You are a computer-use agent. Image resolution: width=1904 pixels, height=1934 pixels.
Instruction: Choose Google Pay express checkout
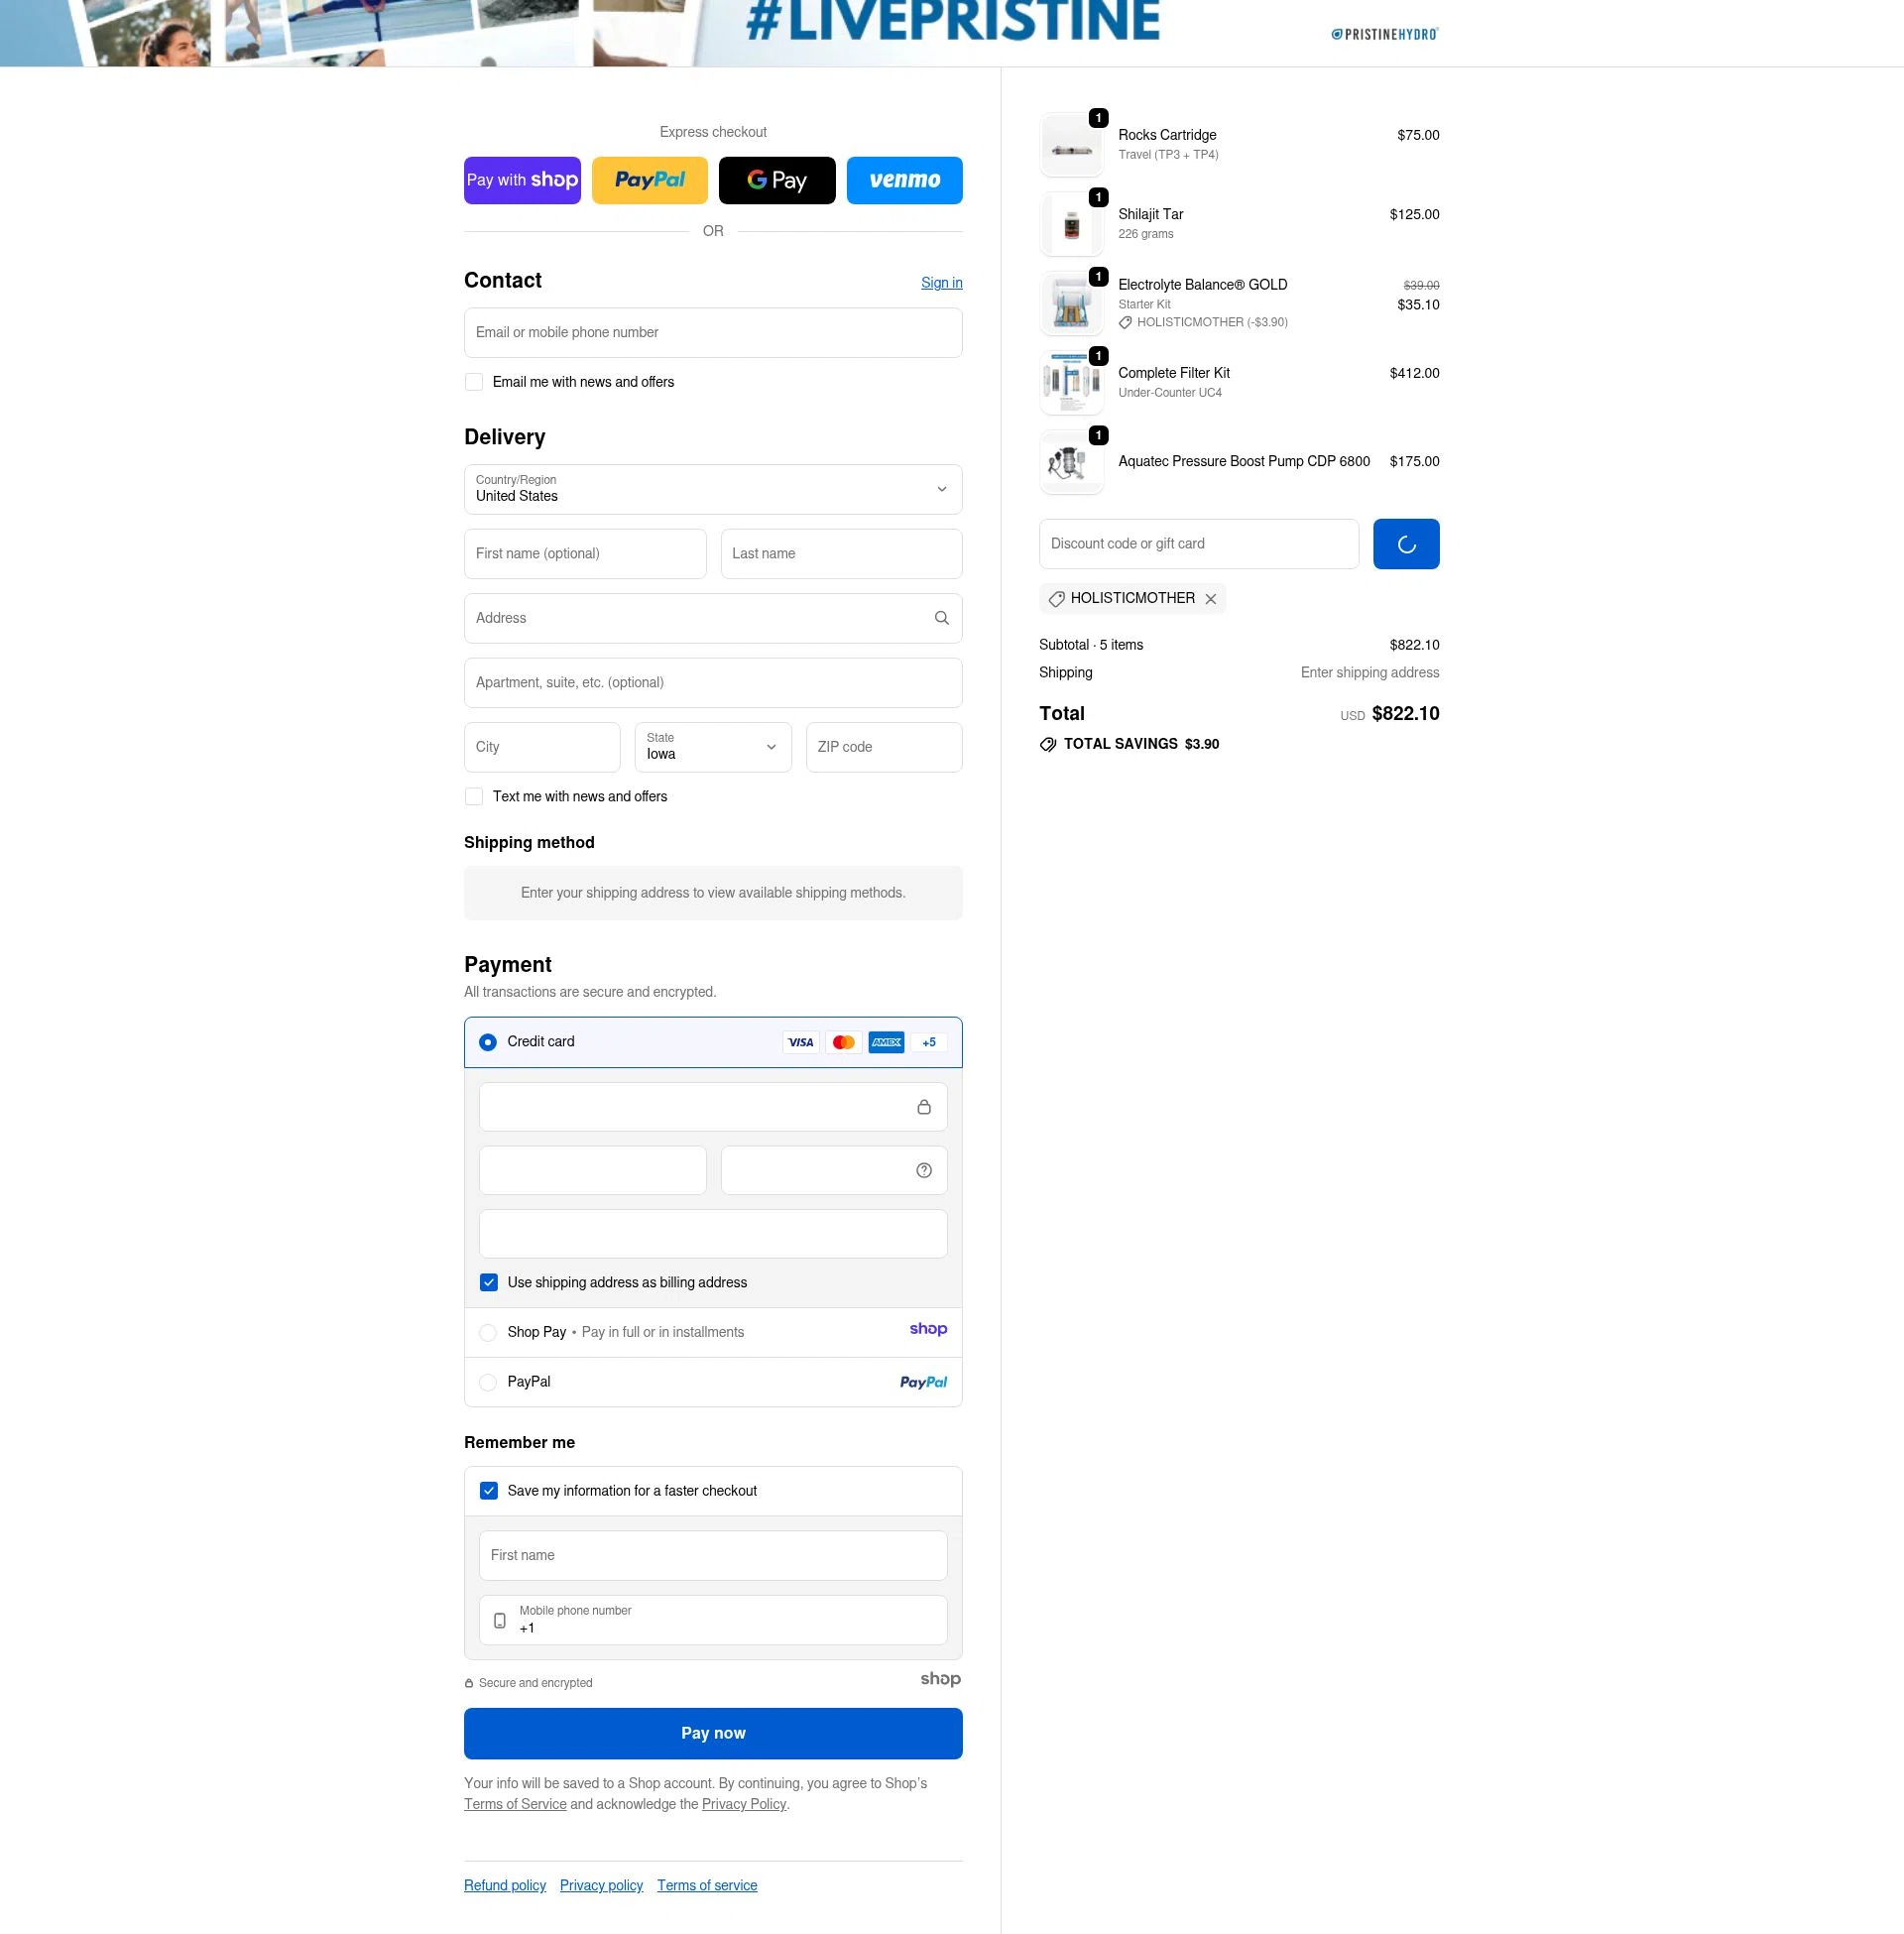[x=777, y=180]
